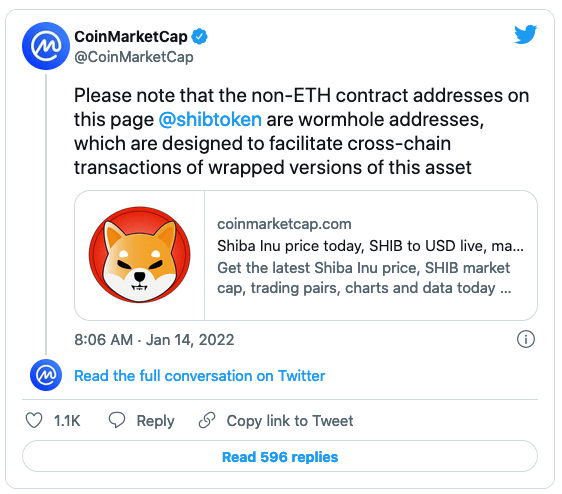Click the Twitter bird logo icon
The image size is (562, 494).
pyautogui.click(x=525, y=34)
